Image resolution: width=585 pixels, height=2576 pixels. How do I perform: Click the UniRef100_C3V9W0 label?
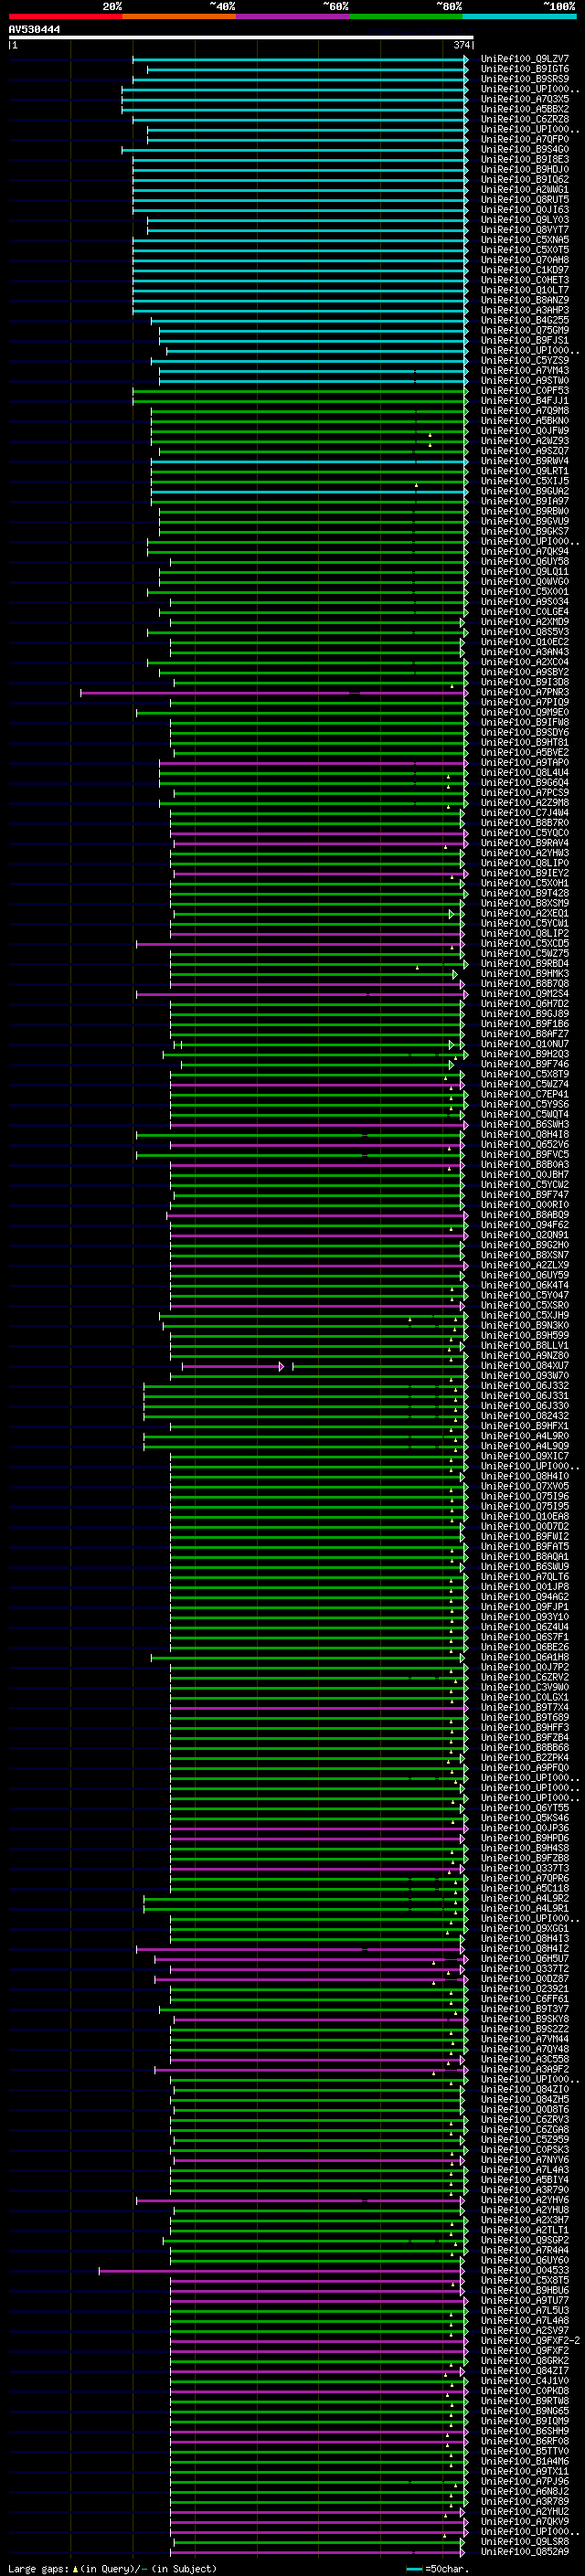[x=525, y=1688]
